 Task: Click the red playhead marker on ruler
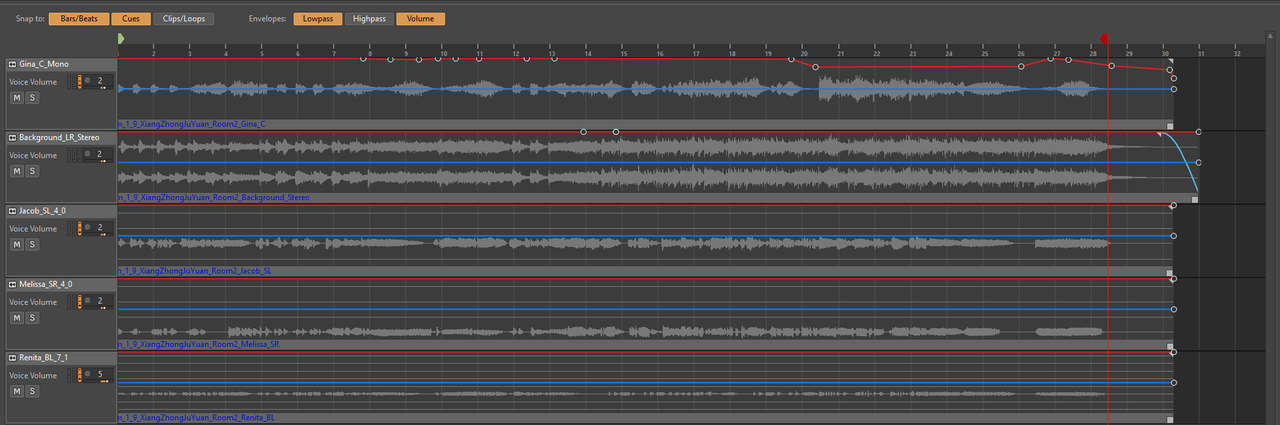(1105, 39)
